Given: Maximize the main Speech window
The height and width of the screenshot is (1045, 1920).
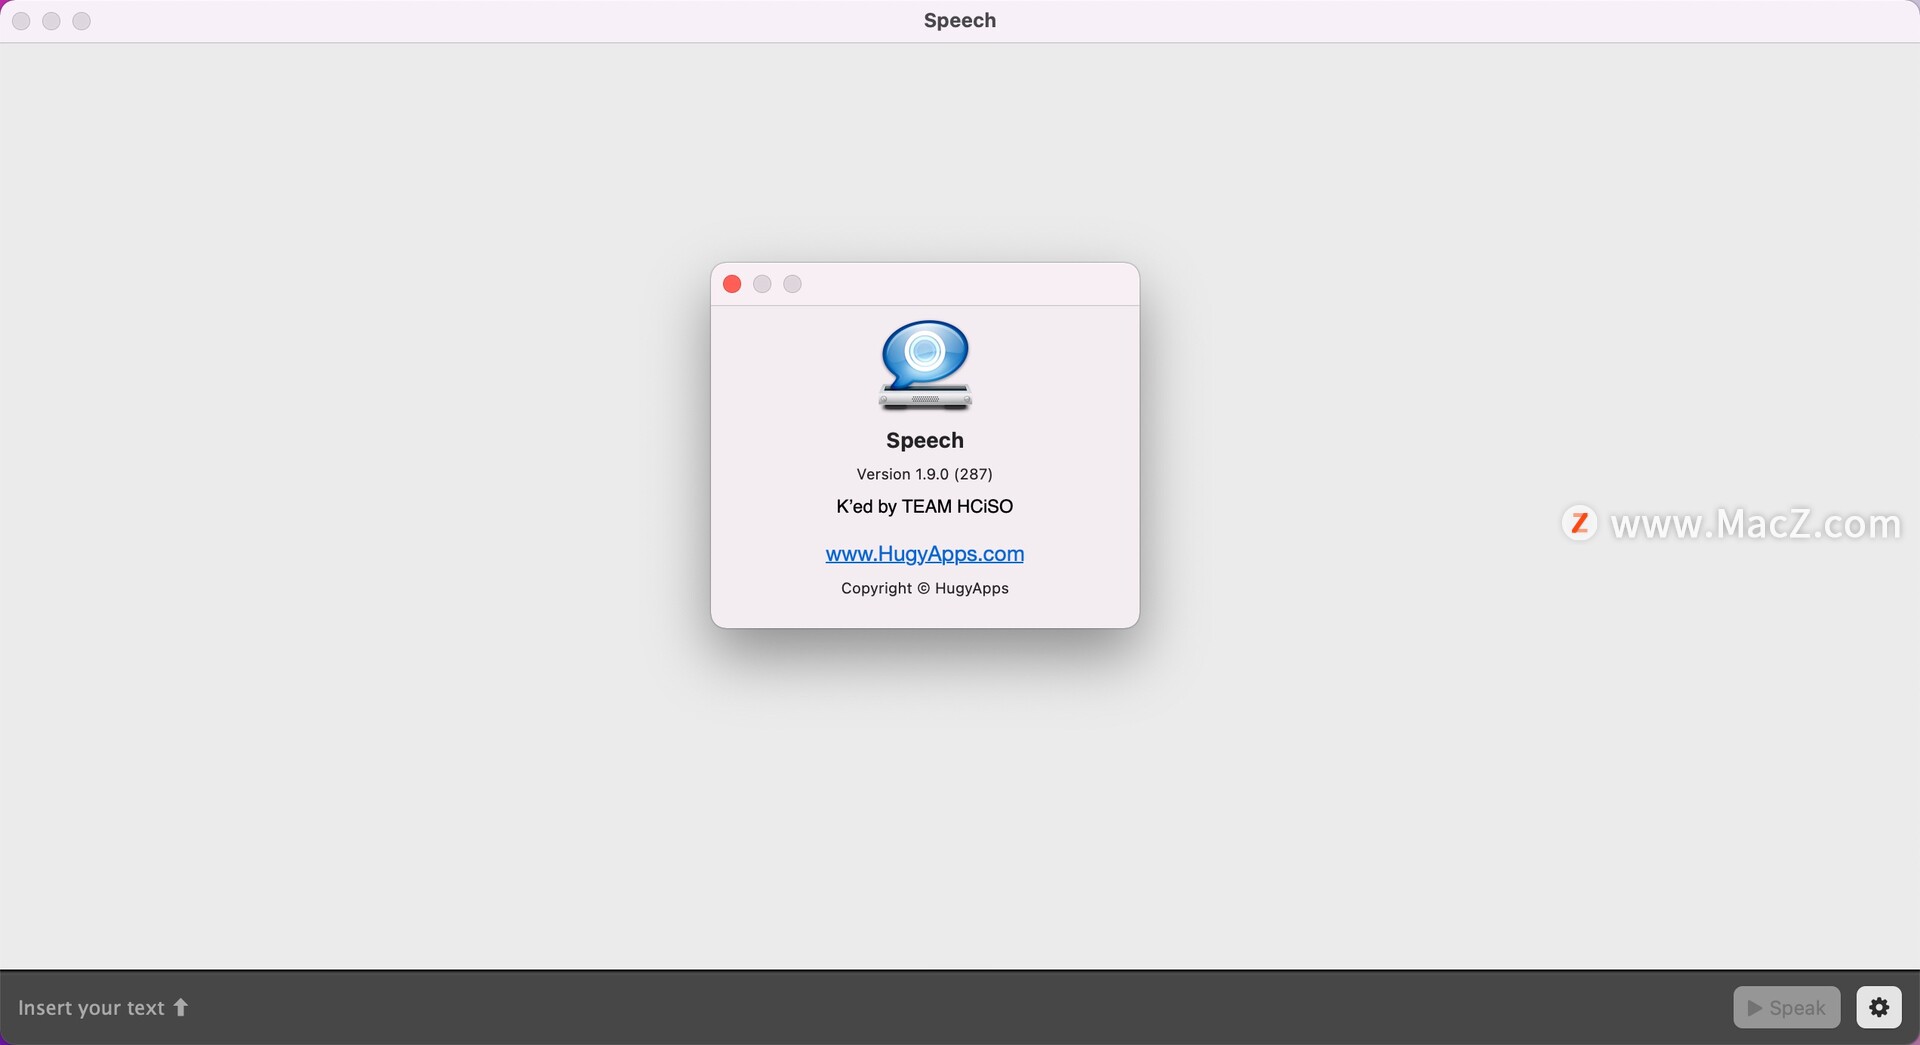Looking at the screenshot, I should (82, 21).
